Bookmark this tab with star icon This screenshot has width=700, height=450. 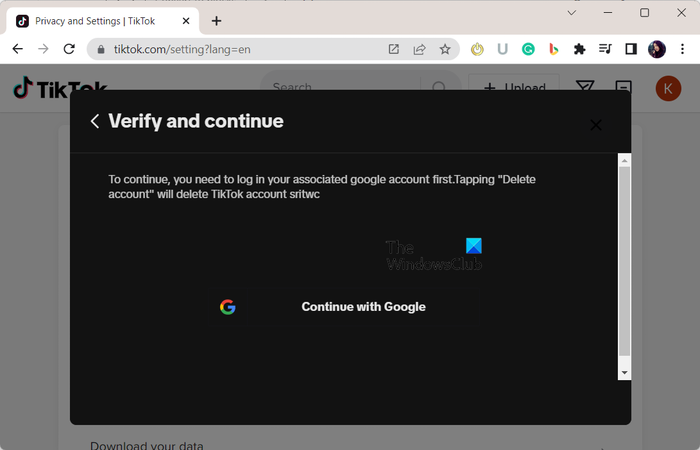click(x=445, y=49)
